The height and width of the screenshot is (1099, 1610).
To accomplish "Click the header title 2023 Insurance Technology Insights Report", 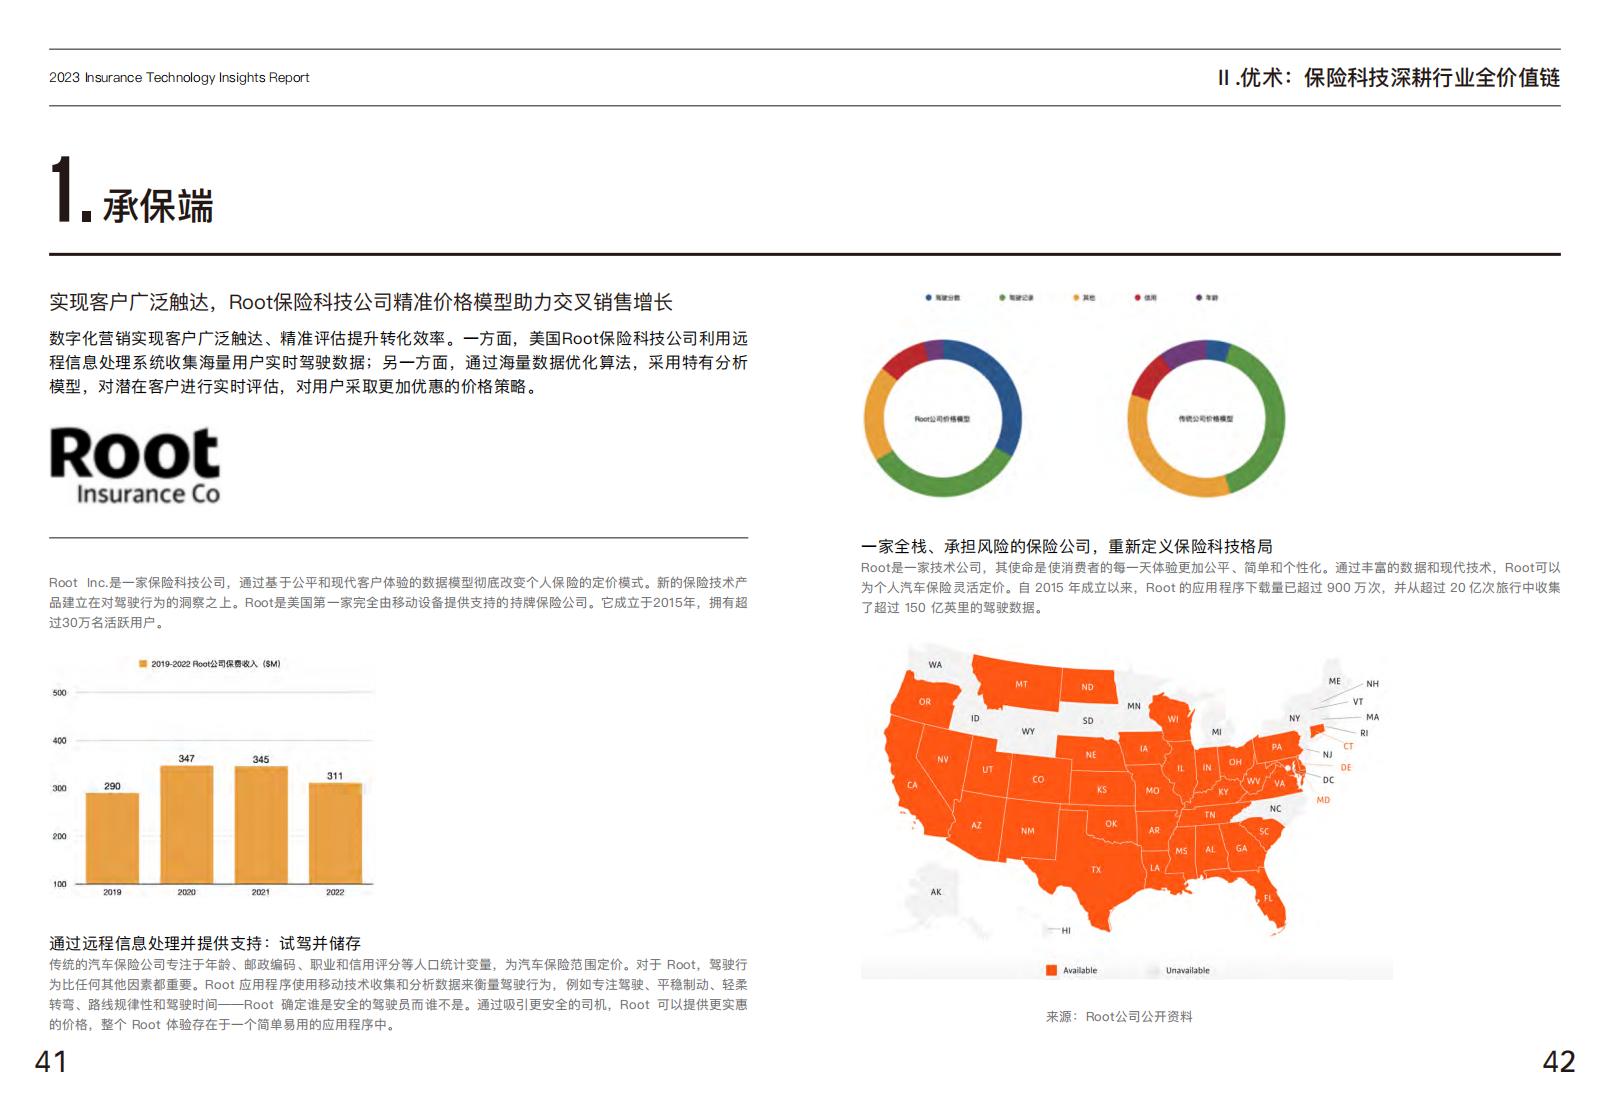I will coord(179,77).
